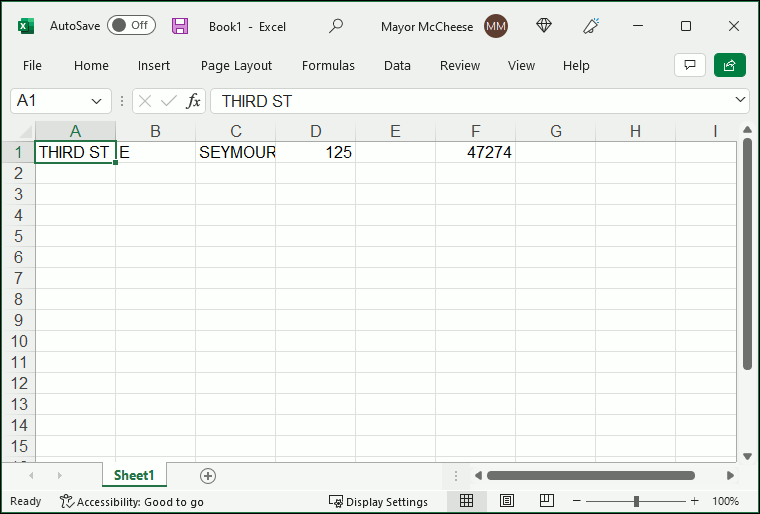Click the Insert Function fx icon

pyautogui.click(x=194, y=101)
